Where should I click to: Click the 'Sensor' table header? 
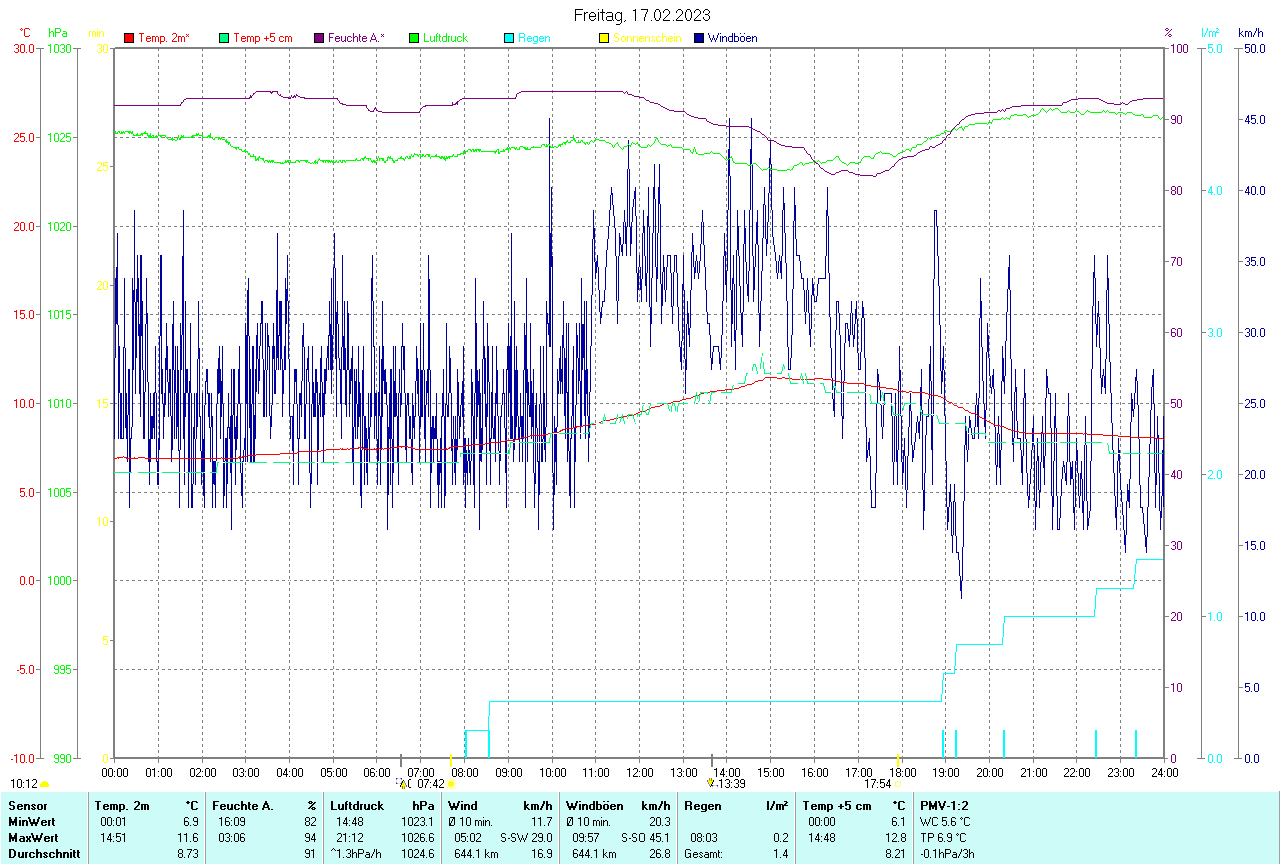coord(26,805)
